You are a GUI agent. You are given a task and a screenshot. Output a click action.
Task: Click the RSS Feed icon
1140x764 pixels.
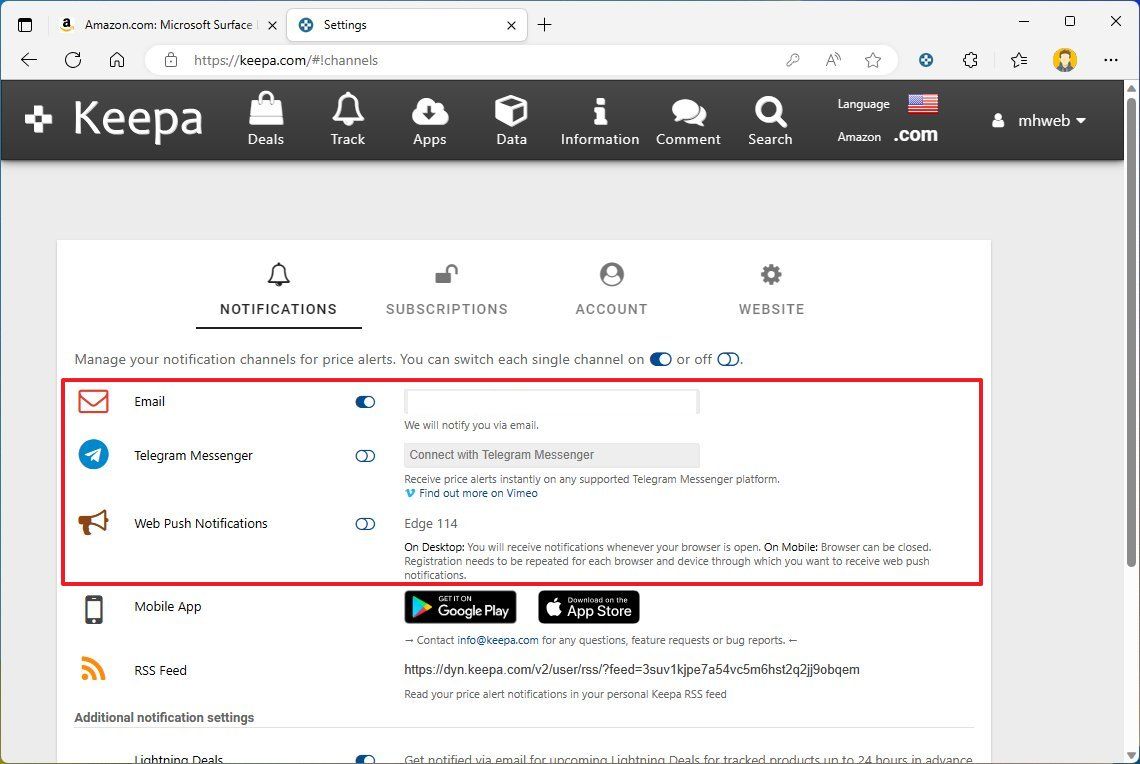click(x=92, y=669)
